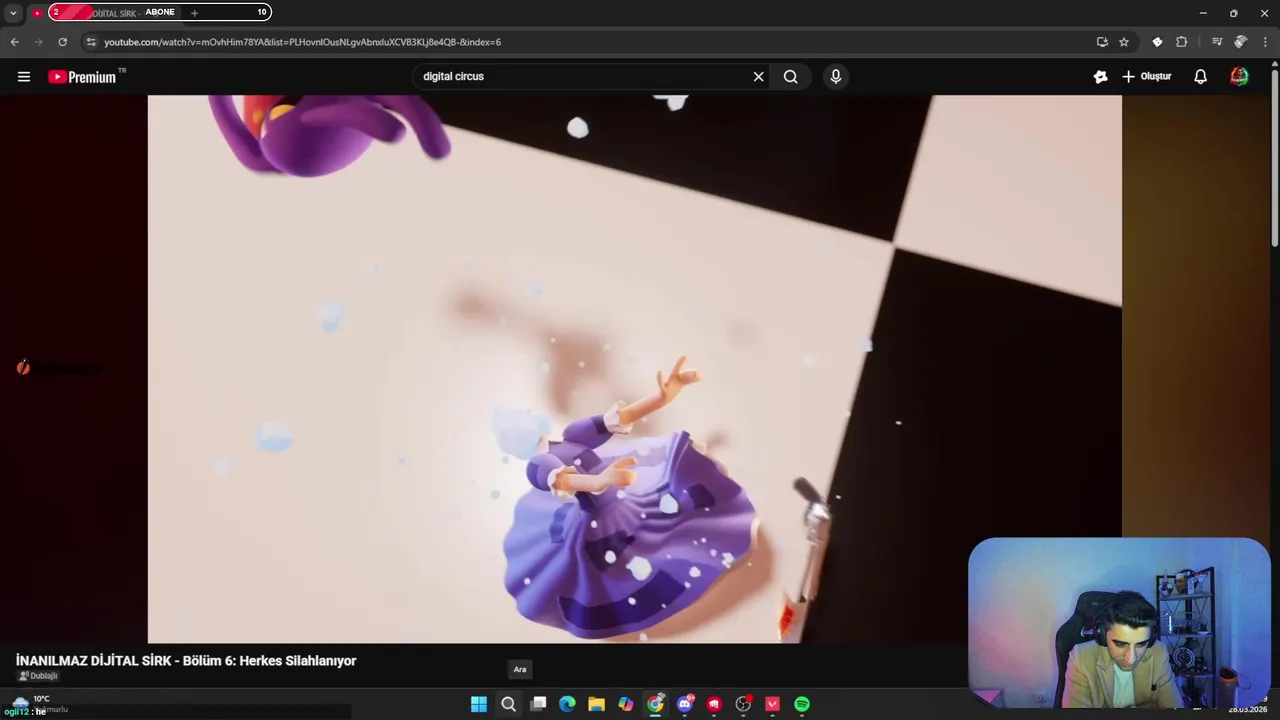
Task: Click the browser forward arrow
Action: click(38, 42)
